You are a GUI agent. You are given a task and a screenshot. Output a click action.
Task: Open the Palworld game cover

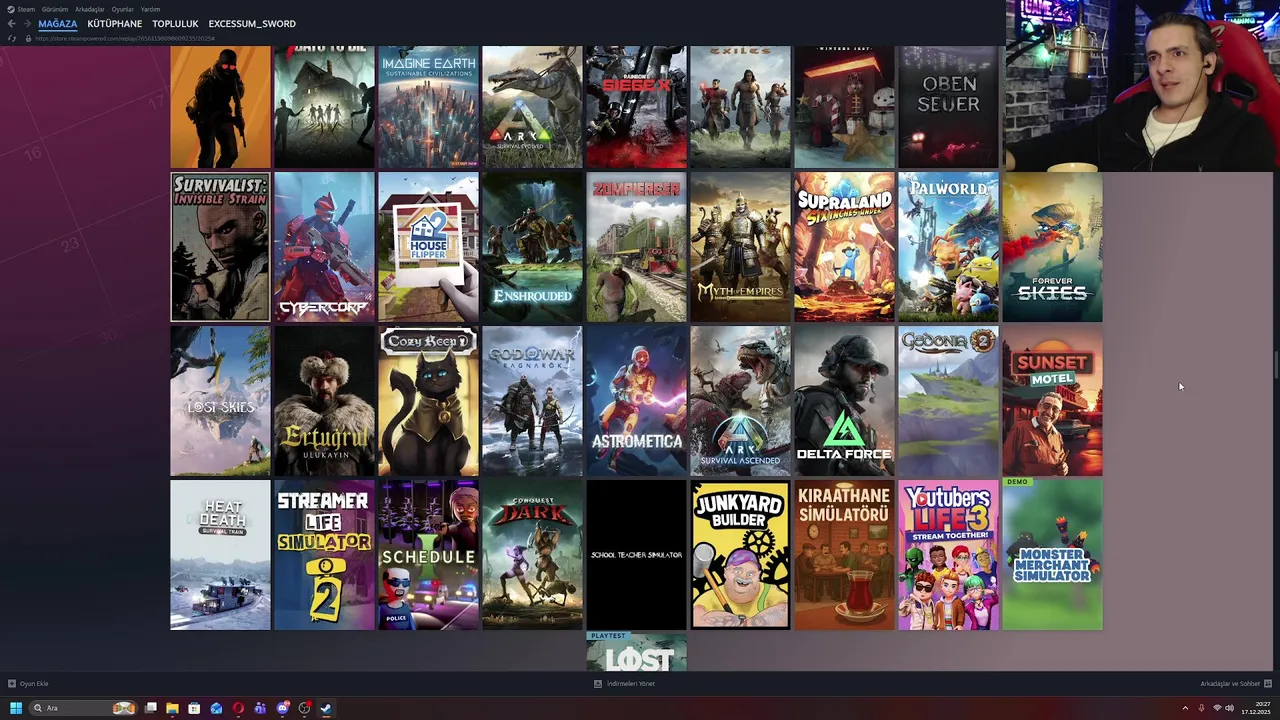coord(948,247)
